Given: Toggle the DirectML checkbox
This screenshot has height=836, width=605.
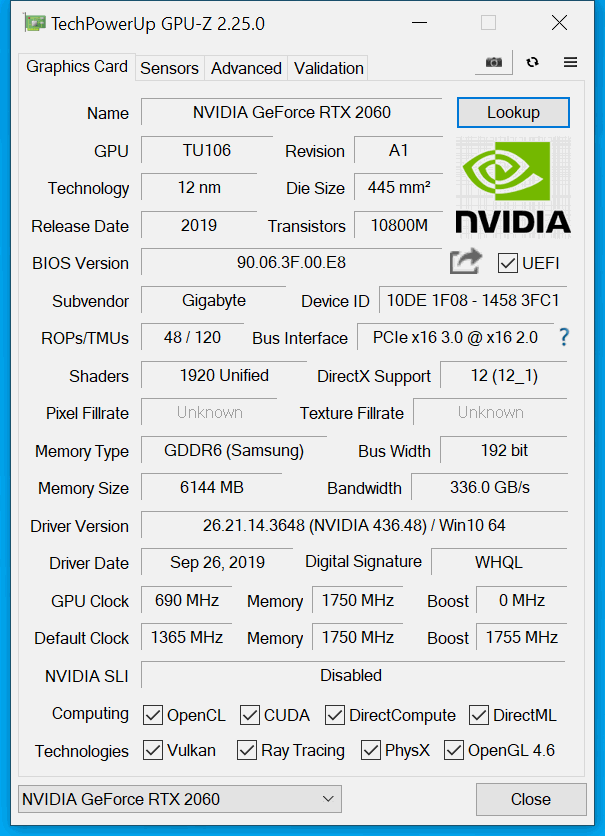Looking at the screenshot, I should click(479, 715).
